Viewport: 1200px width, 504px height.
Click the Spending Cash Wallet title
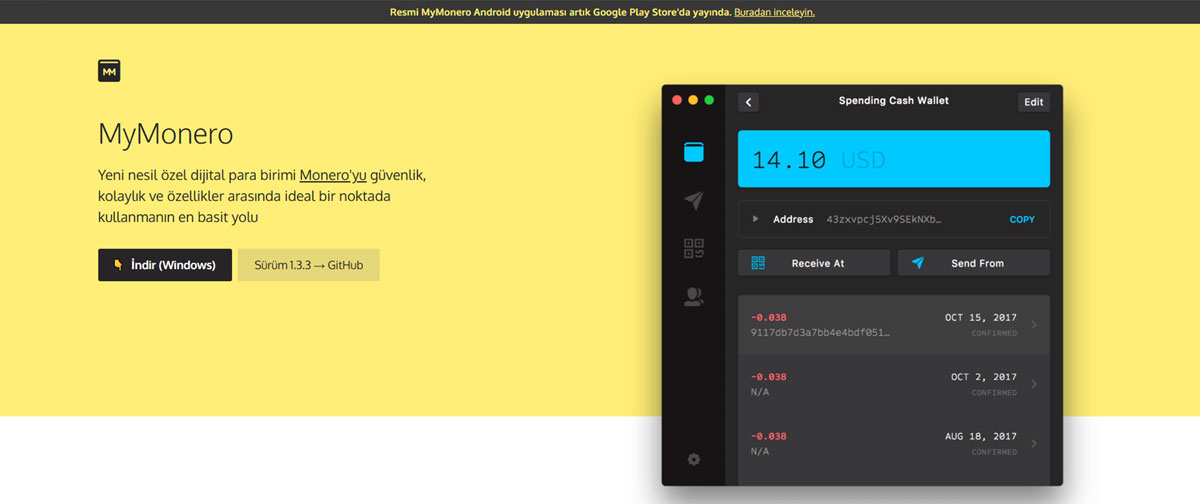click(x=894, y=101)
